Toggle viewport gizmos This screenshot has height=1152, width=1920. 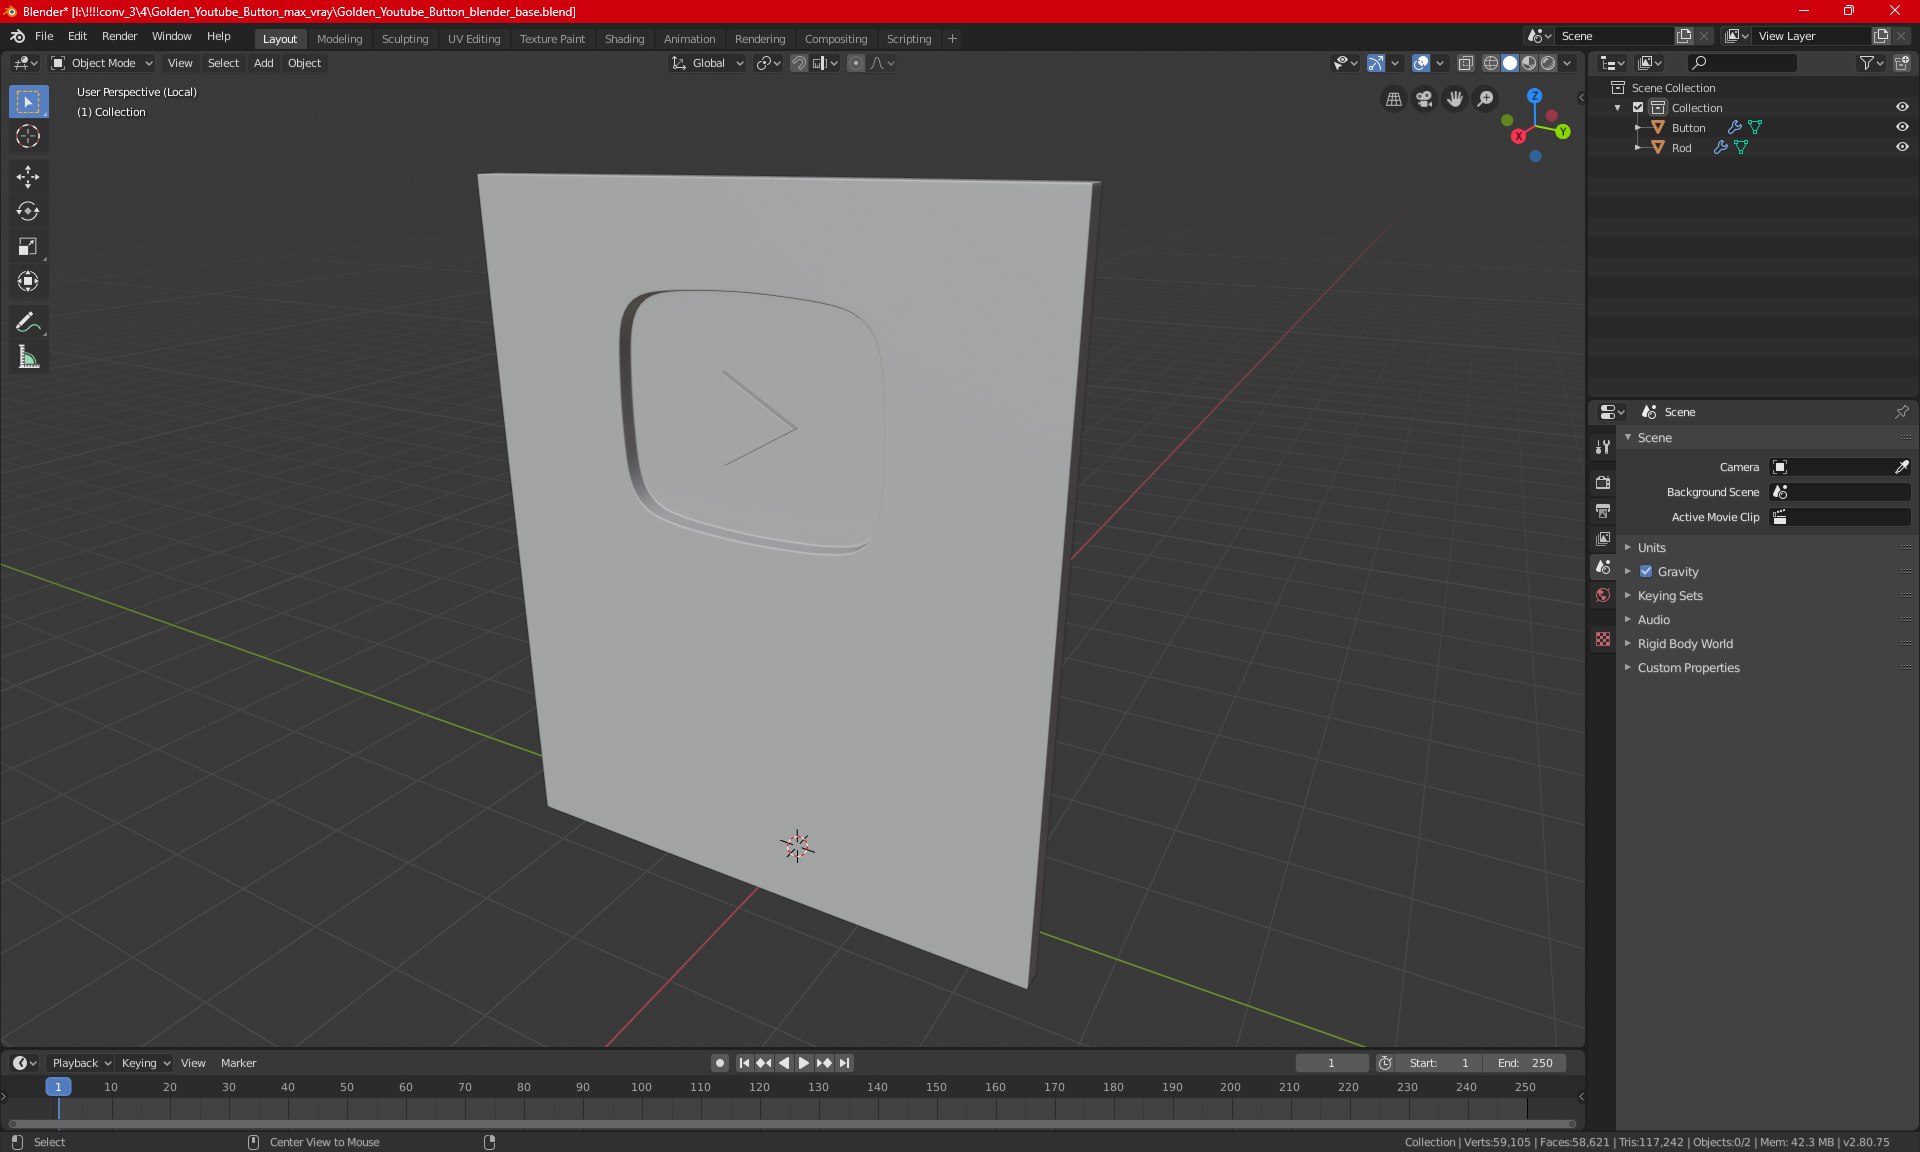(1376, 63)
